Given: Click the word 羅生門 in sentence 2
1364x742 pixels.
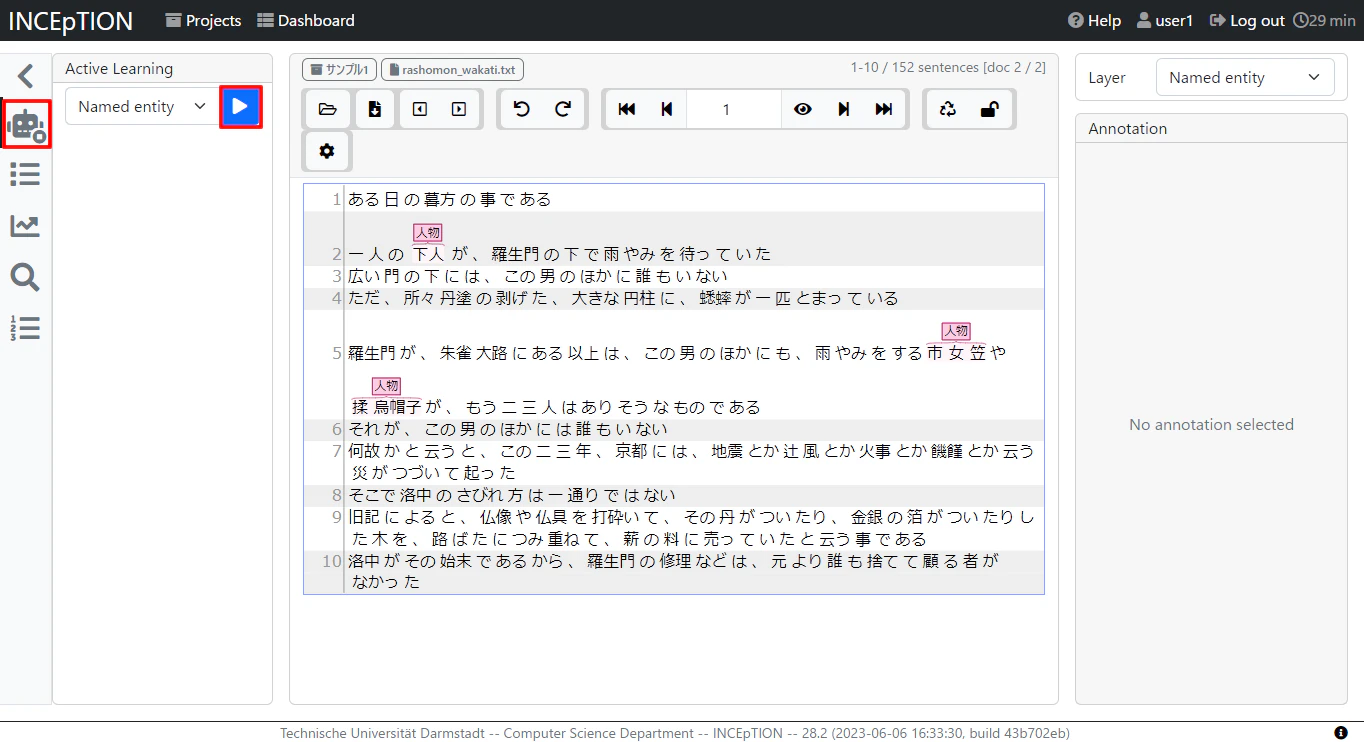Looking at the screenshot, I should [x=515, y=255].
